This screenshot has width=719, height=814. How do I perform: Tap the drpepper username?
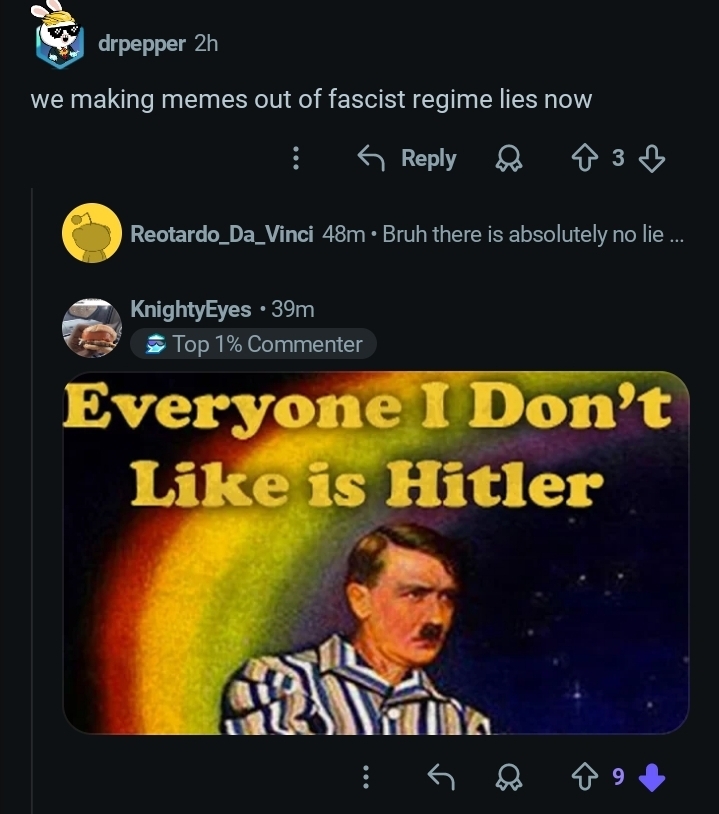click(x=141, y=44)
